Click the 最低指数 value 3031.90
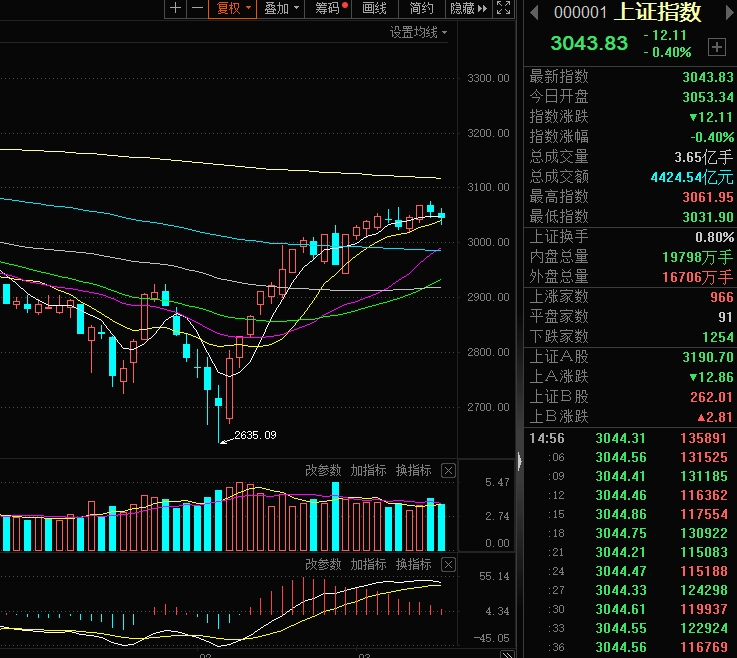The width and height of the screenshot is (737, 658). 708,217
